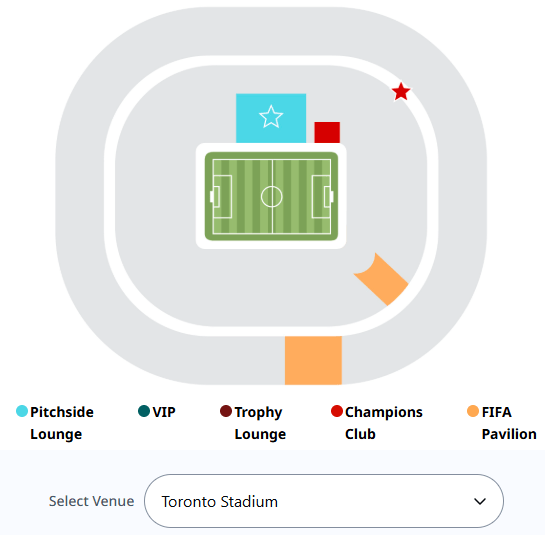Image resolution: width=545 pixels, height=535 pixels.
Task: Click the Champions Club legend label
Action: coord(384,423)
